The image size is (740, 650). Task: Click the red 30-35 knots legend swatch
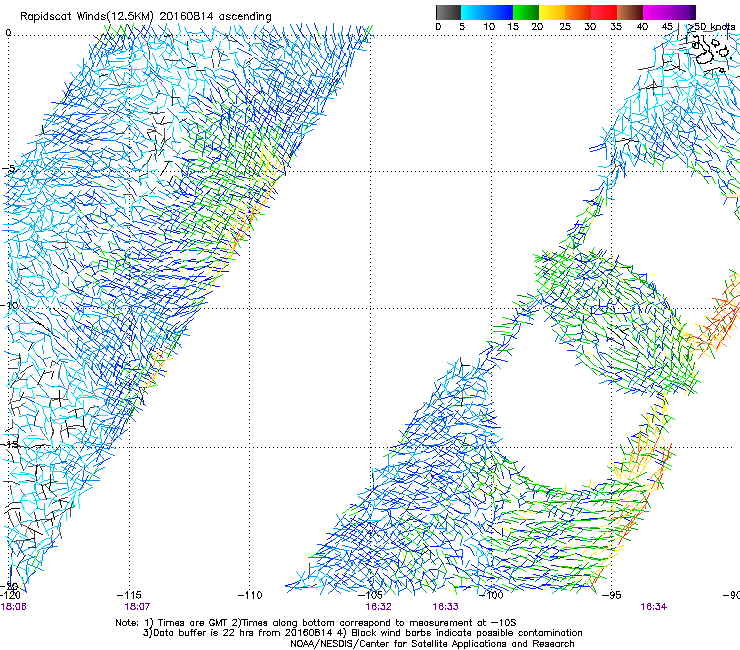(604, 12)
